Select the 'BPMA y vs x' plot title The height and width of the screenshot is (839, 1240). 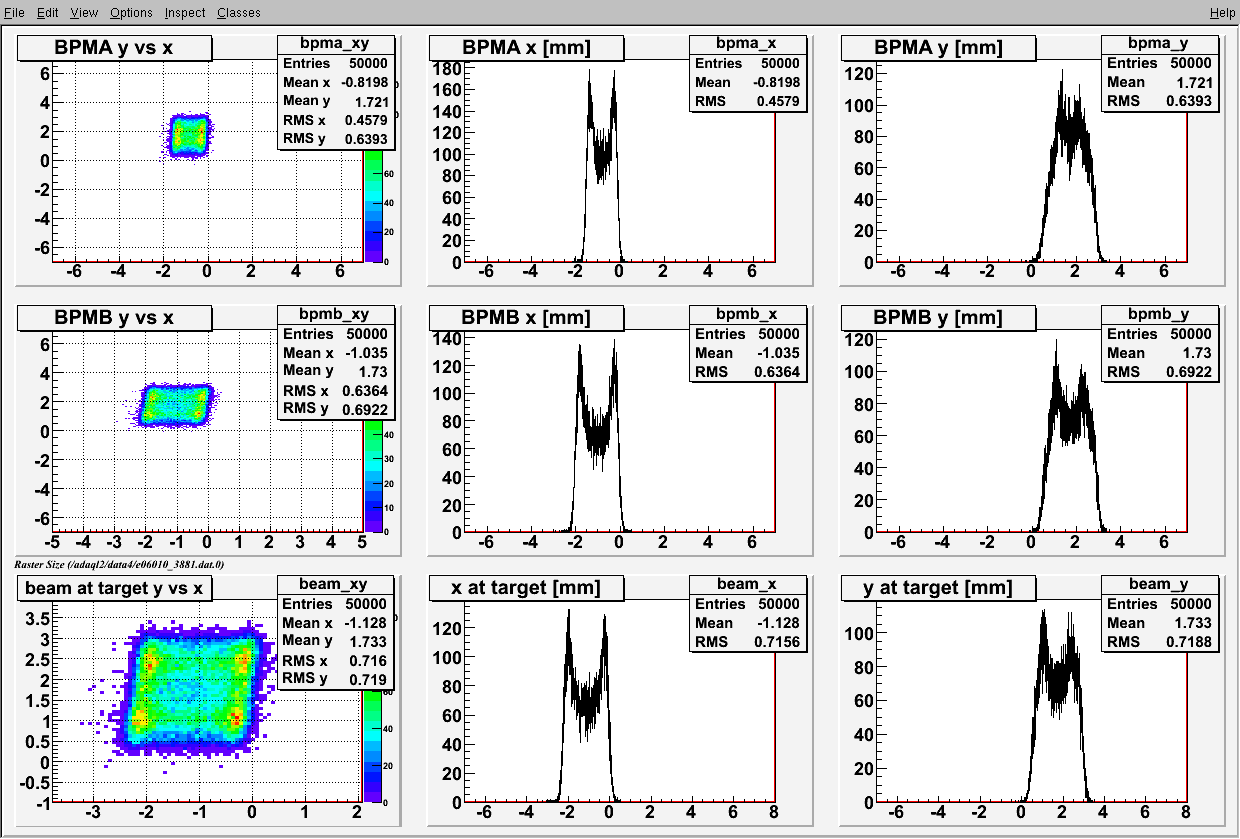pos(115,47)
